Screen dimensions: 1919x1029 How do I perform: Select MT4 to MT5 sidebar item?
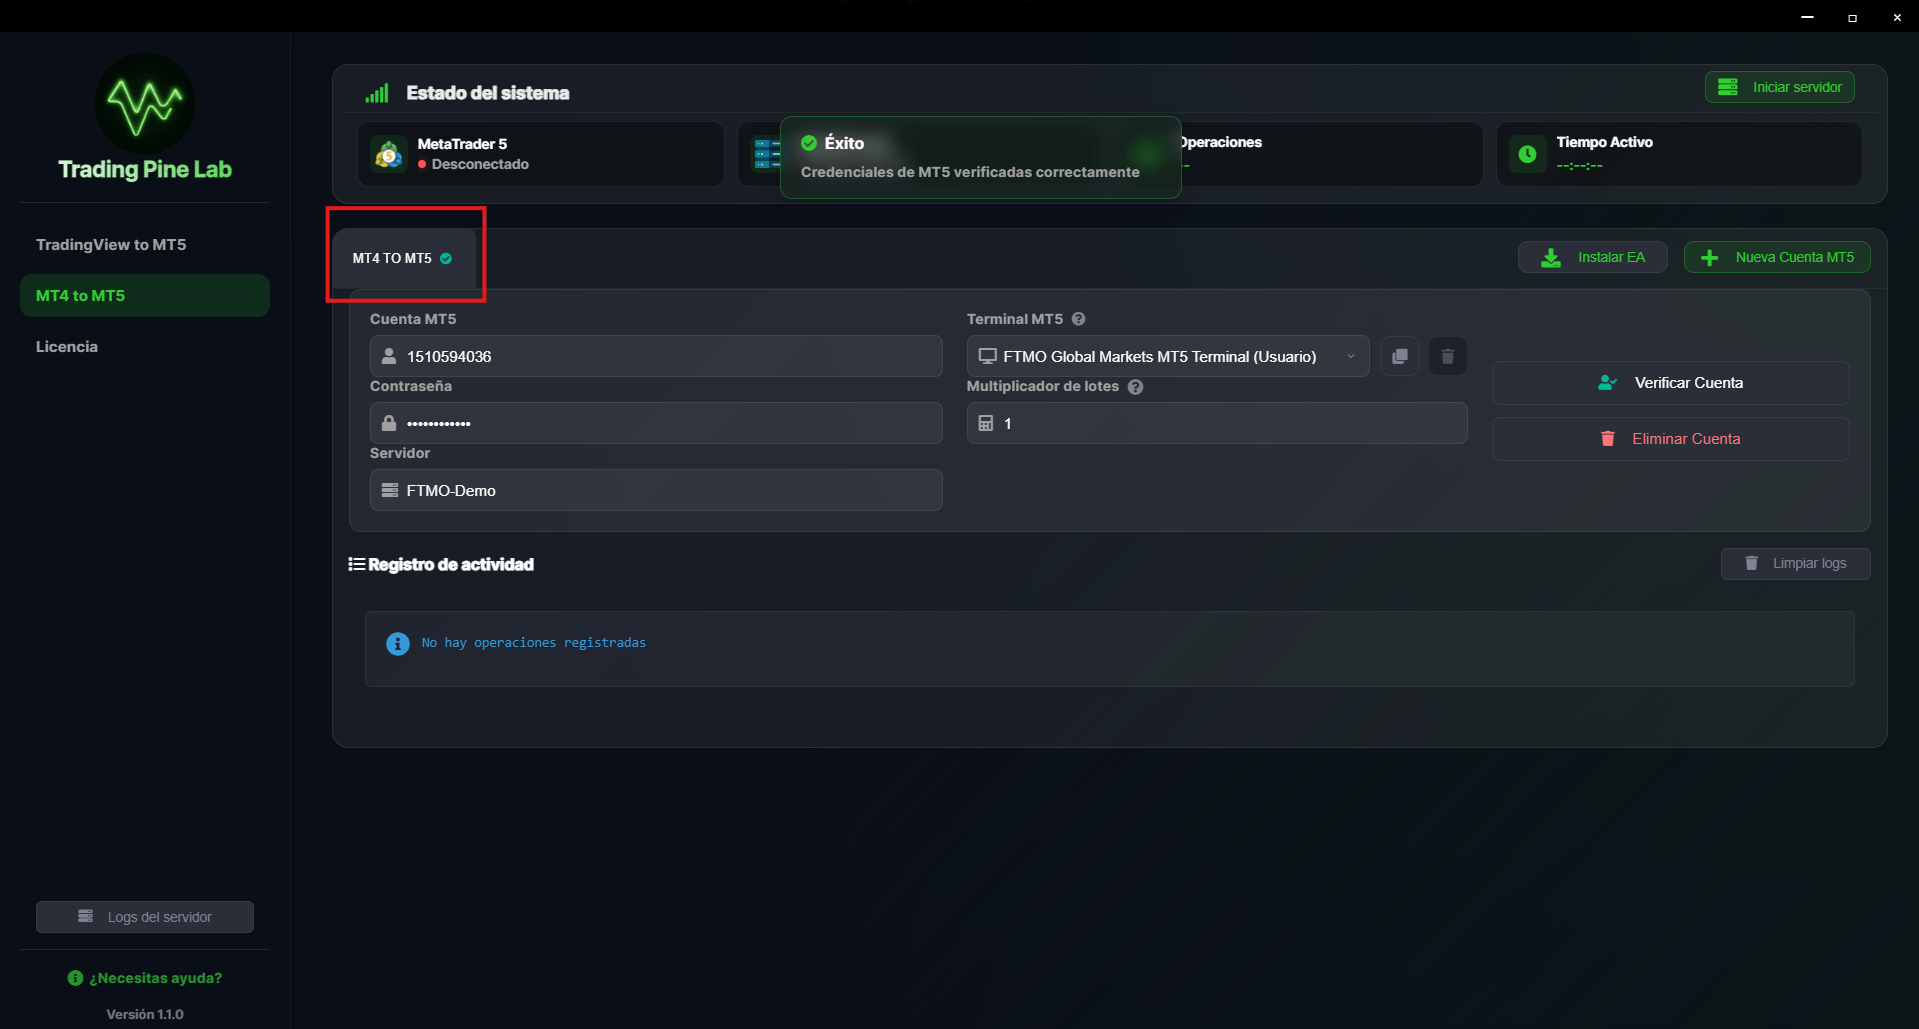(x=145, y=296)
